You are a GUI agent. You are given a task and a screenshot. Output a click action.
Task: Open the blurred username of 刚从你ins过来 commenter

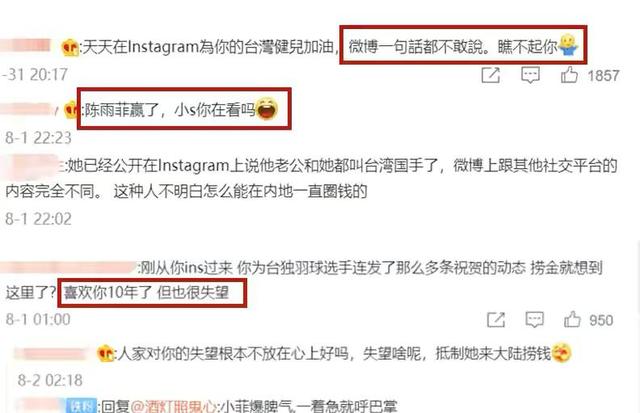(69, 268)
